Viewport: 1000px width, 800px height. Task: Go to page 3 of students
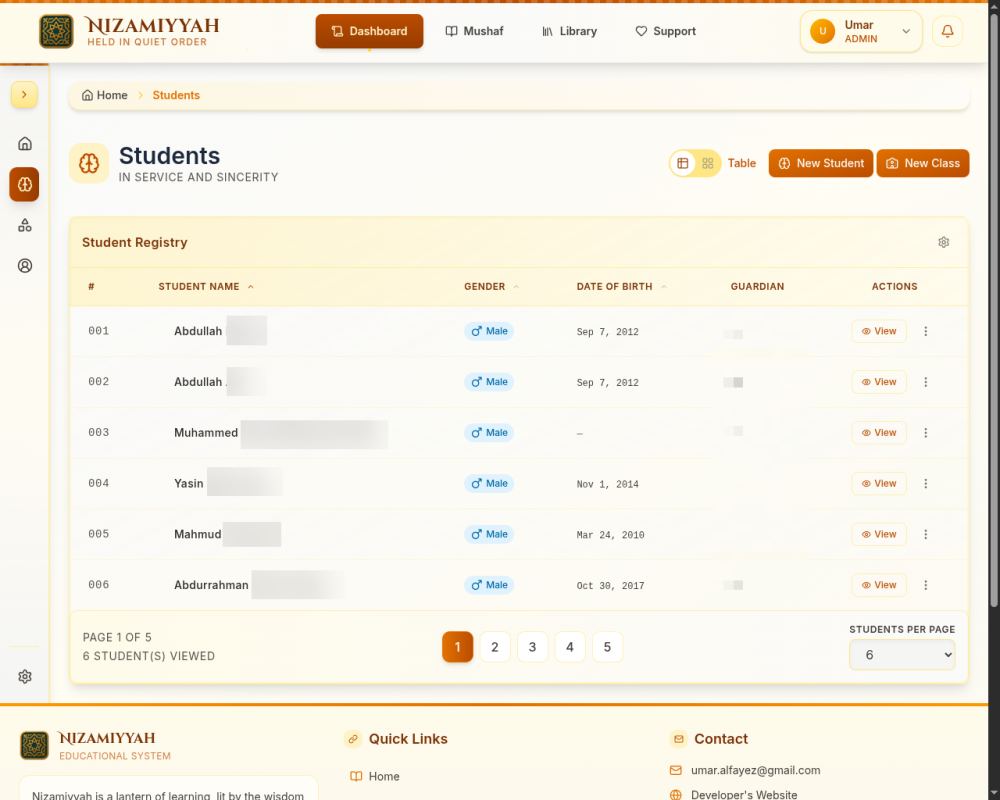click(532, 647)
